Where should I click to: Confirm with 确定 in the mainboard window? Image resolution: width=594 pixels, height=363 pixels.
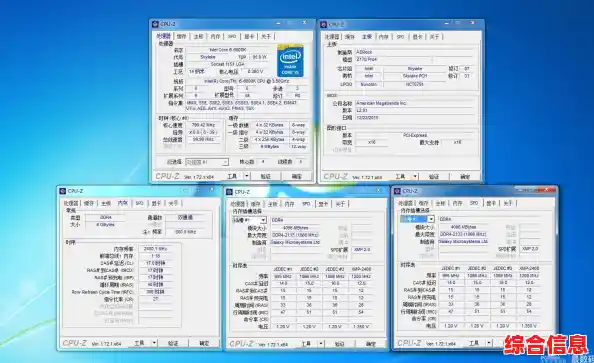click(x=465, y=177)
